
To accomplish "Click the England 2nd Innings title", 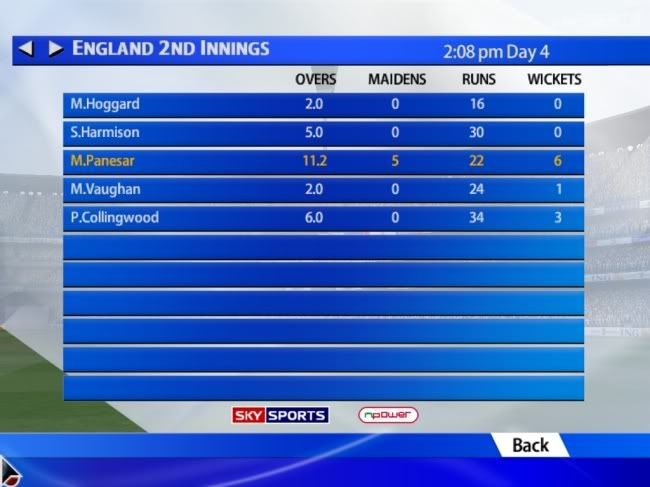I will click(x=171, y=48).
